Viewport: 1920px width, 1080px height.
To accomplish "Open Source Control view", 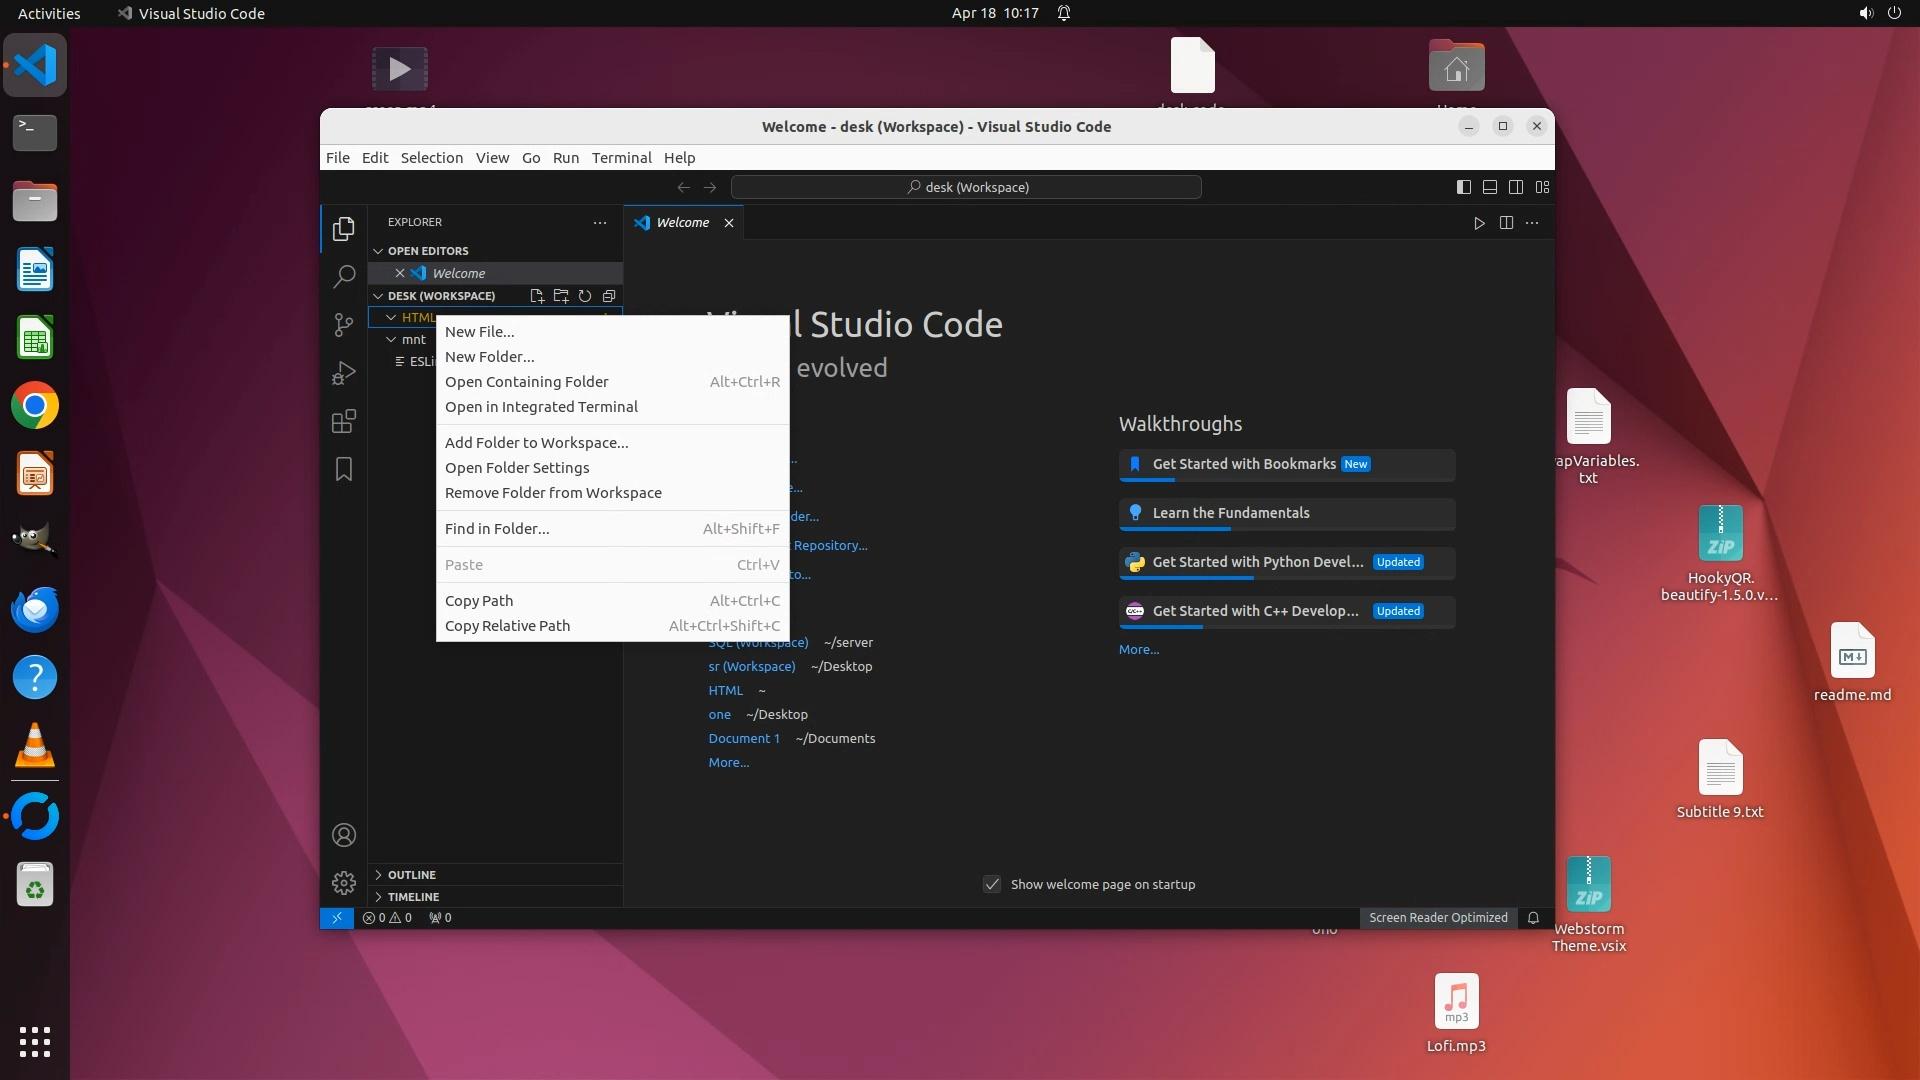I will point(343,324).
